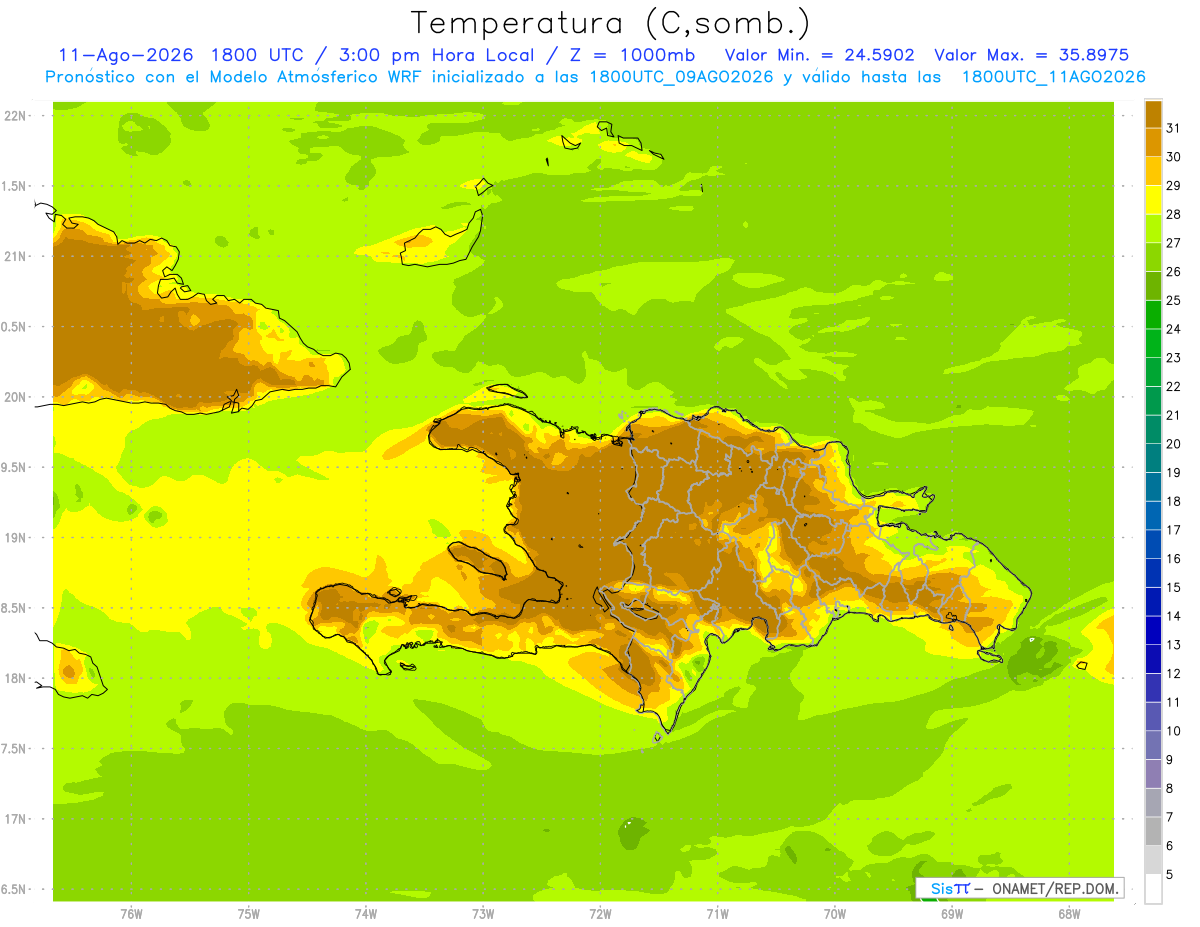Click Great Inagua island near 21N 73W

pos(441,240)
